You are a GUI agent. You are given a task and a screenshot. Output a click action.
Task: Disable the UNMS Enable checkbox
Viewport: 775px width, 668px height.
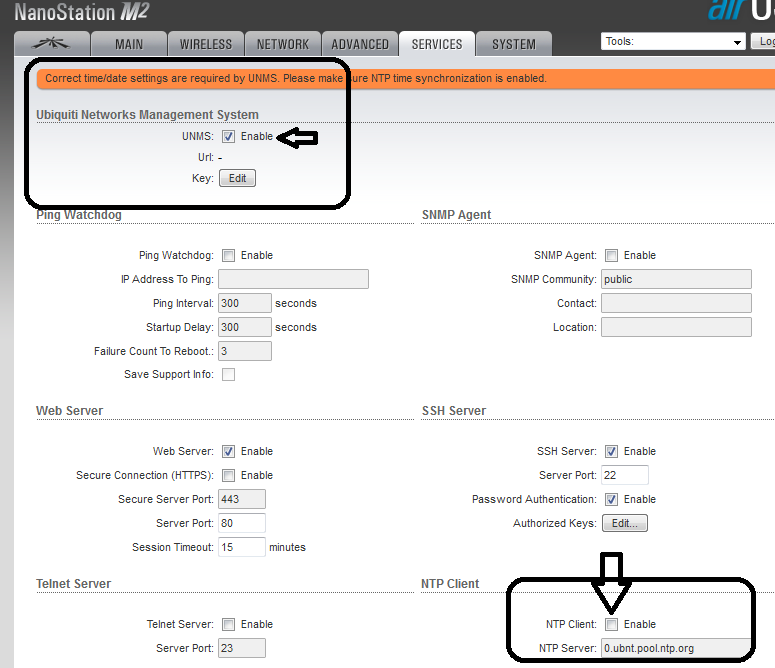tap(229, 137)
